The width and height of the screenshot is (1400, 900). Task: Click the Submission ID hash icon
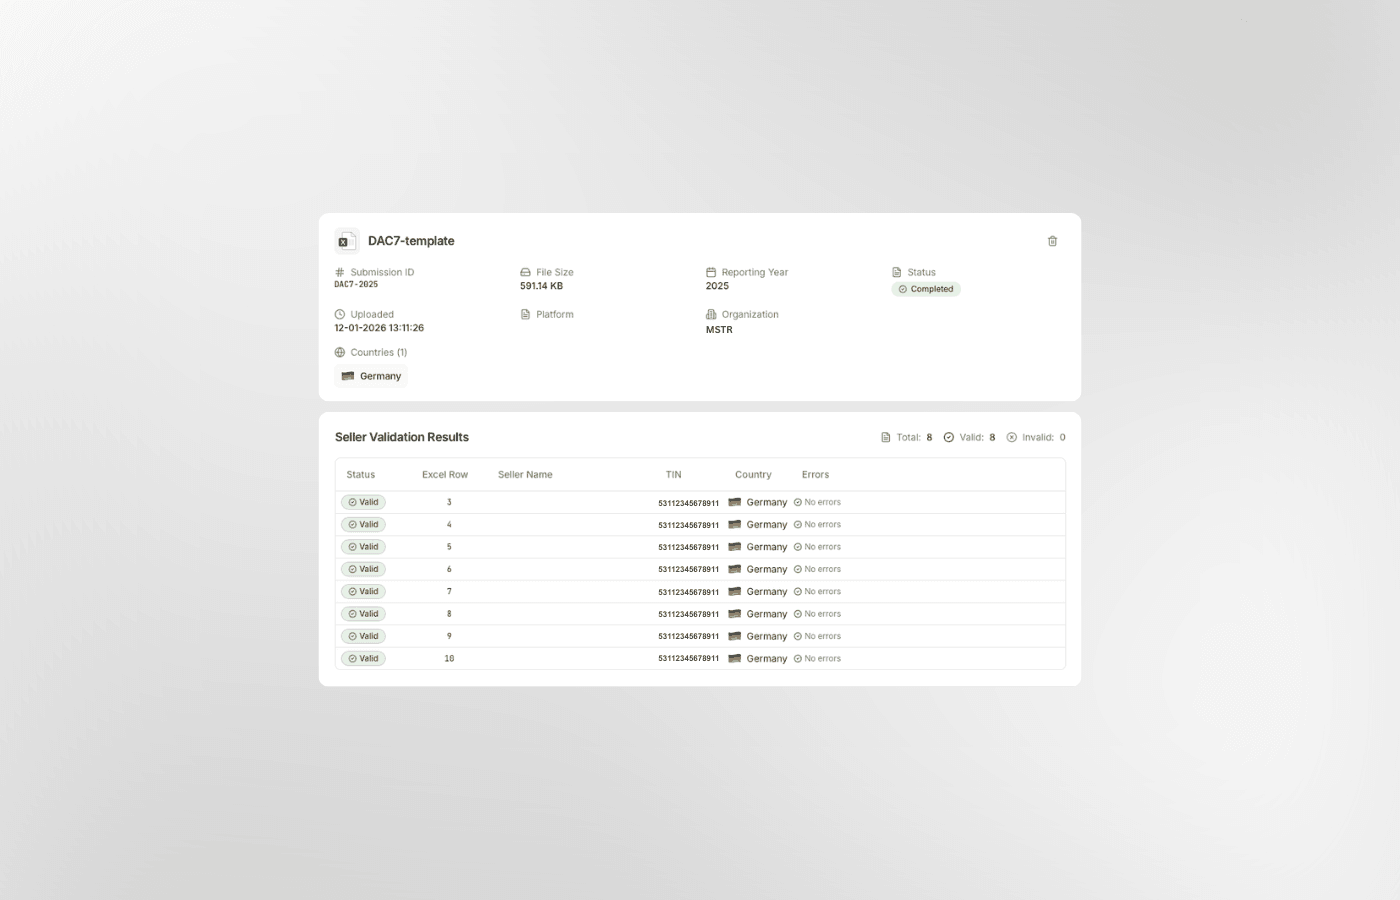338,271
